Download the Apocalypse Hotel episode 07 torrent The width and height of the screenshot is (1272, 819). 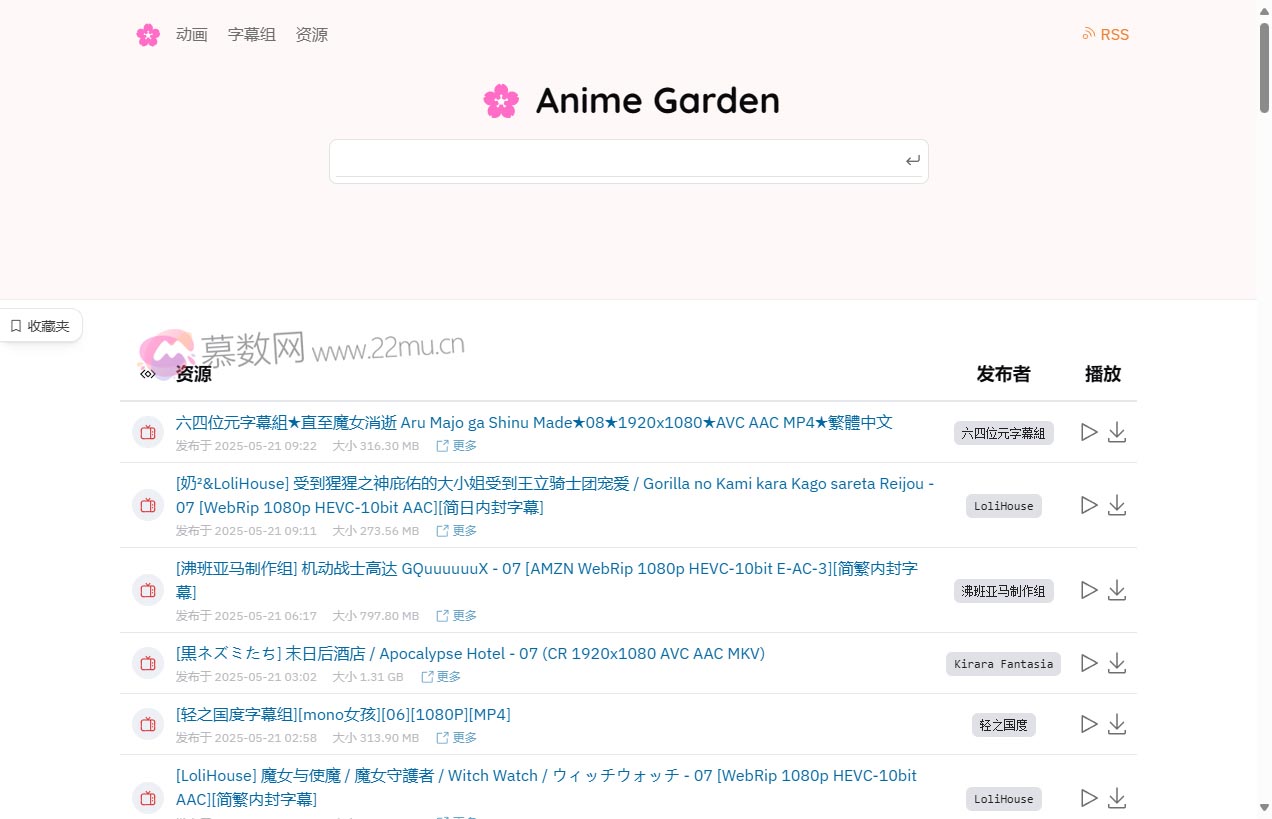pyautogui.click(x=1117, y=663)
